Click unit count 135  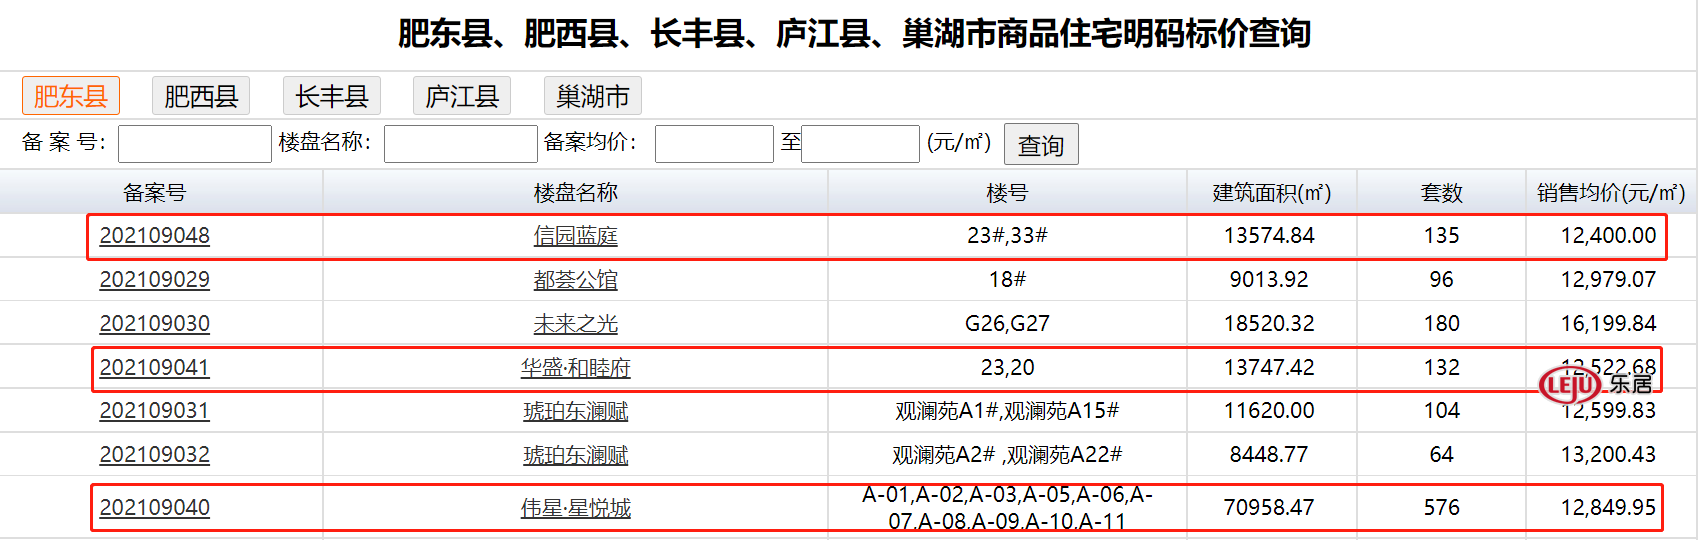[1442, 236]
